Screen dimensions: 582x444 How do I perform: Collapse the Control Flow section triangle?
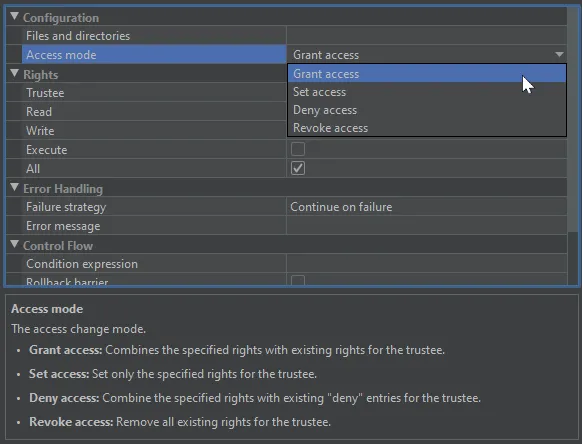pos(14,244)
